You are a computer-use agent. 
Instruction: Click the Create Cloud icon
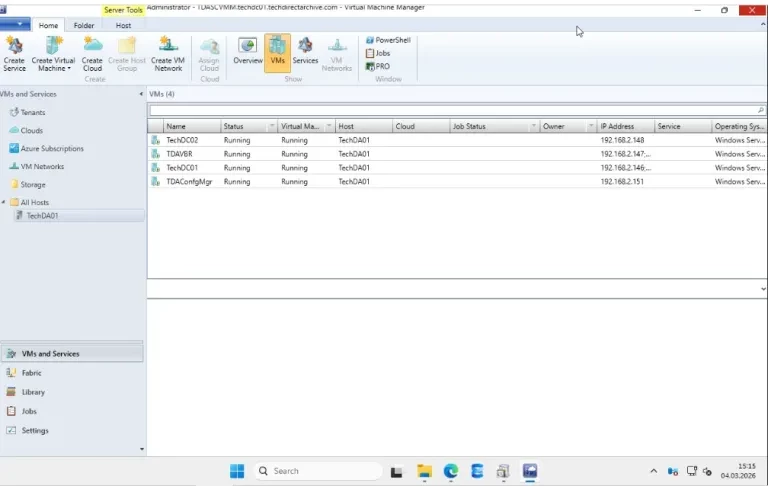coord(92,54)
